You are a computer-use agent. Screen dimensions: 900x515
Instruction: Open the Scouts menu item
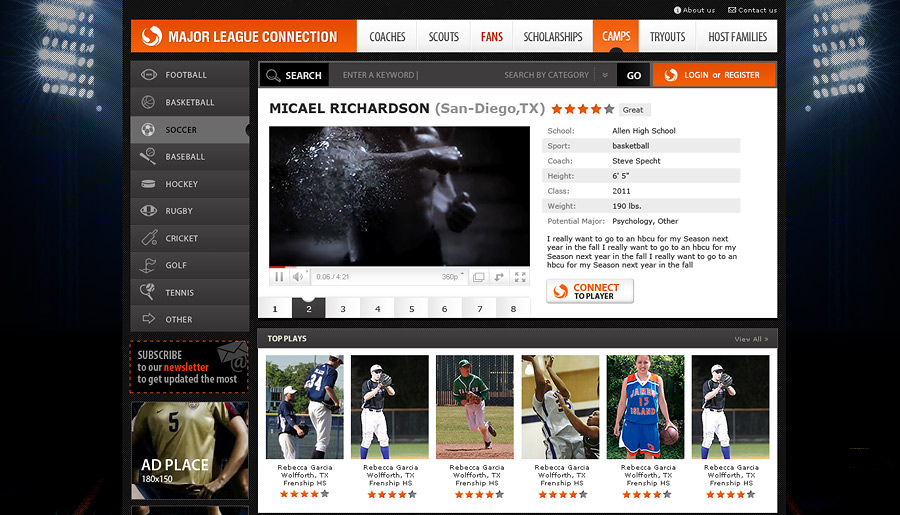pos(444,37)
